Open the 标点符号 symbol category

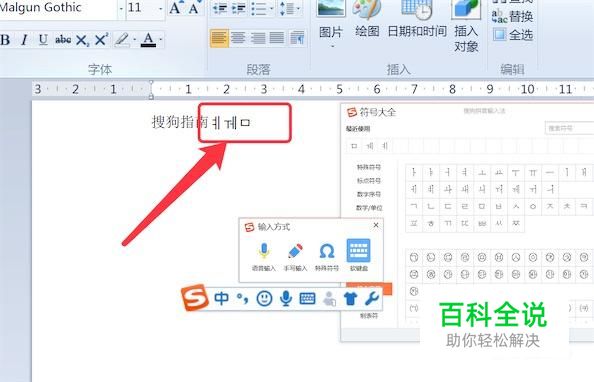tap(369, 181)
